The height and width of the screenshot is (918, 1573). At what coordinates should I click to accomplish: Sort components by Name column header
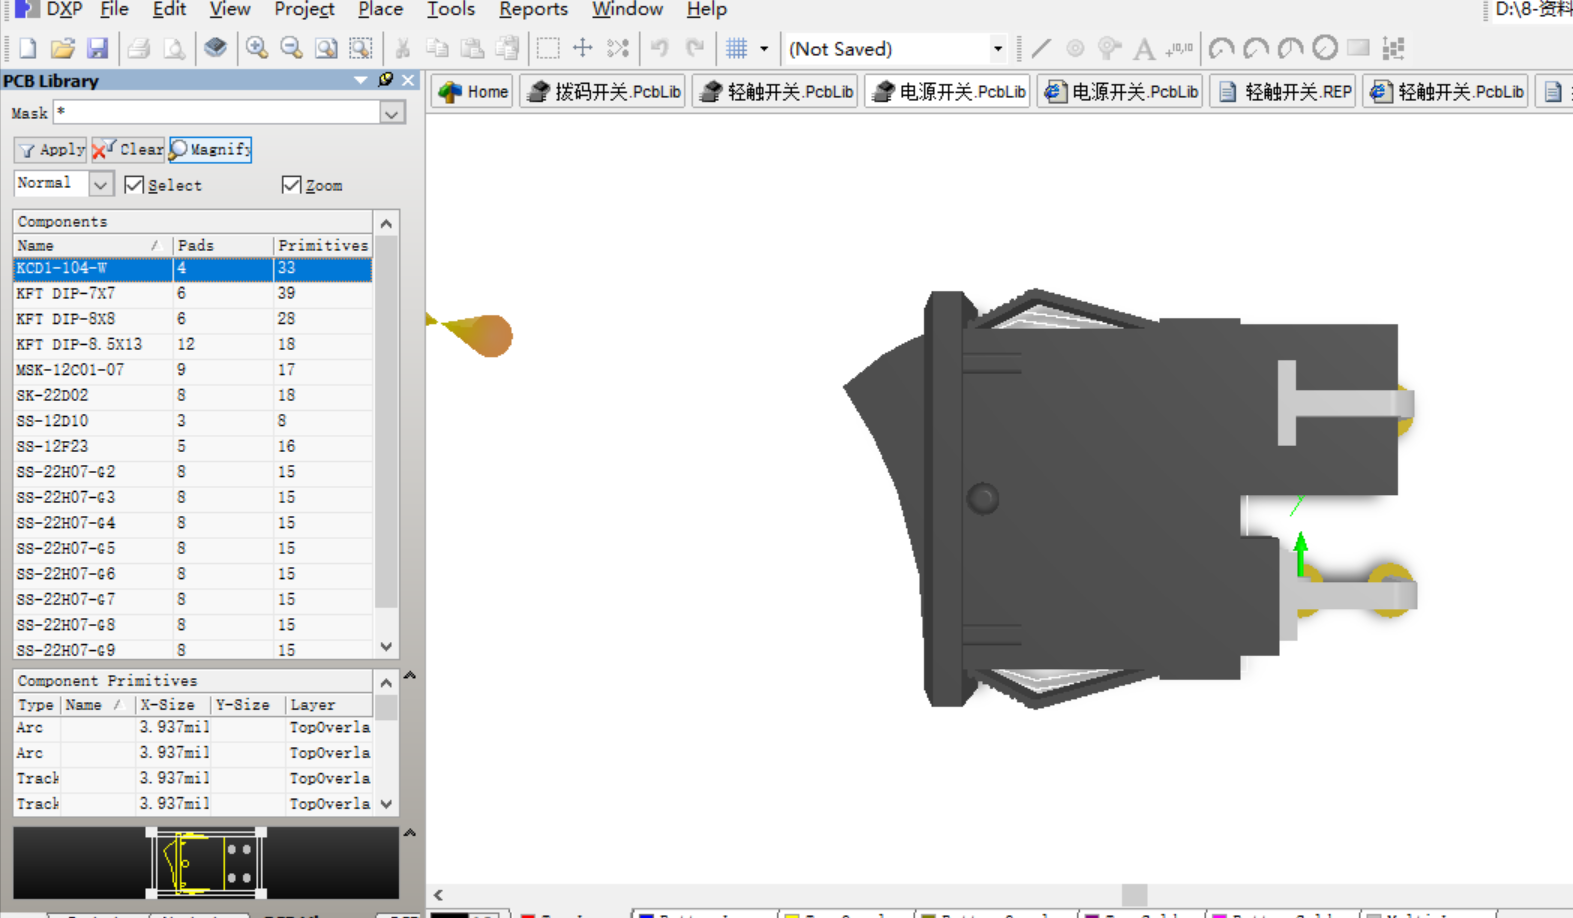point(91,245)
